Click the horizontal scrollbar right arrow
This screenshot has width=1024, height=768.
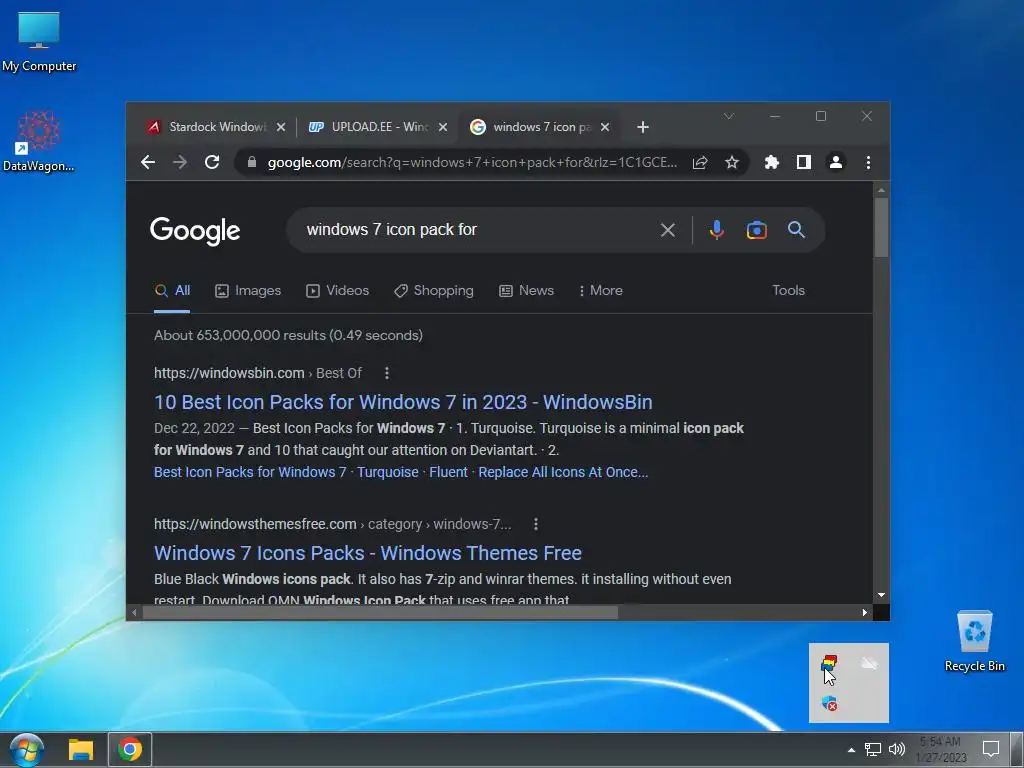point(865,613)
